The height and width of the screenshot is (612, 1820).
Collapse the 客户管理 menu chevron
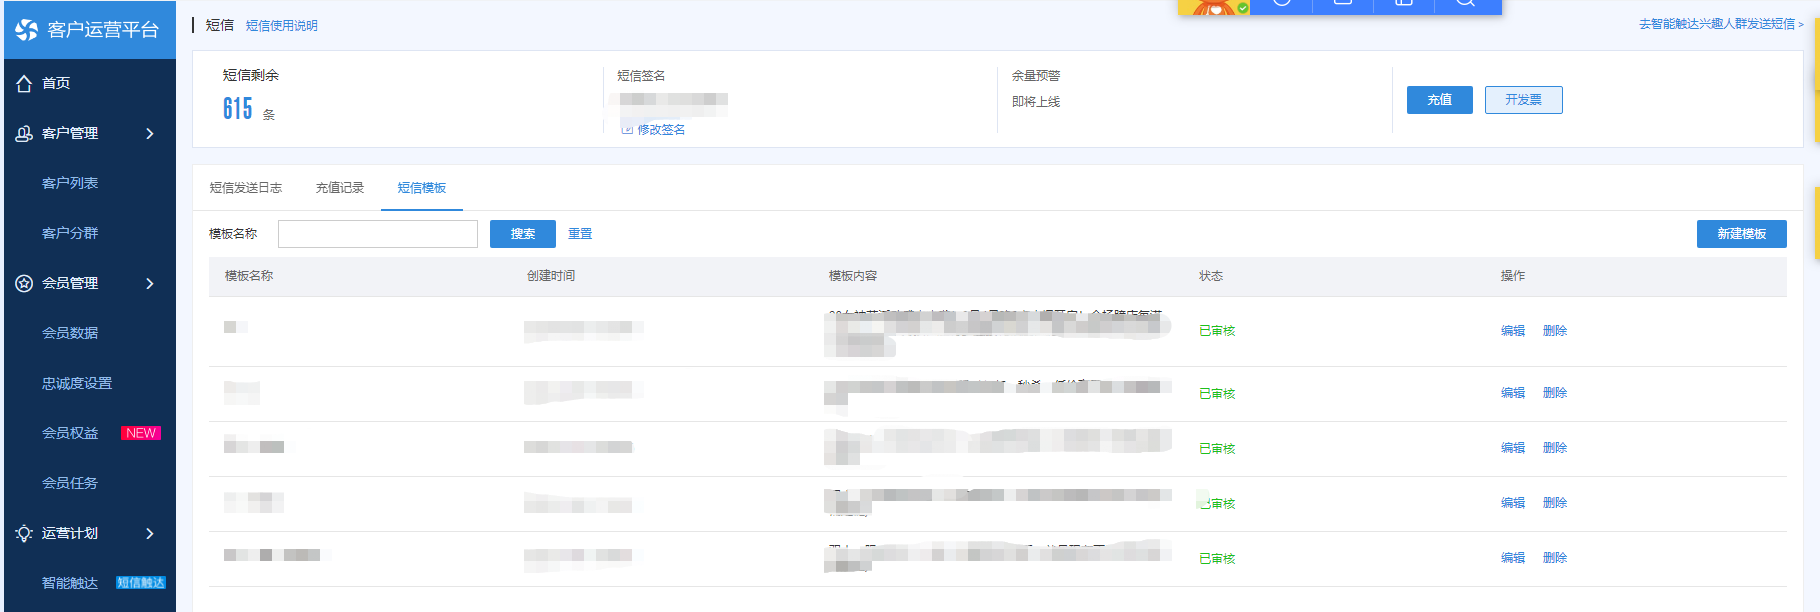[x=150, y=134]
